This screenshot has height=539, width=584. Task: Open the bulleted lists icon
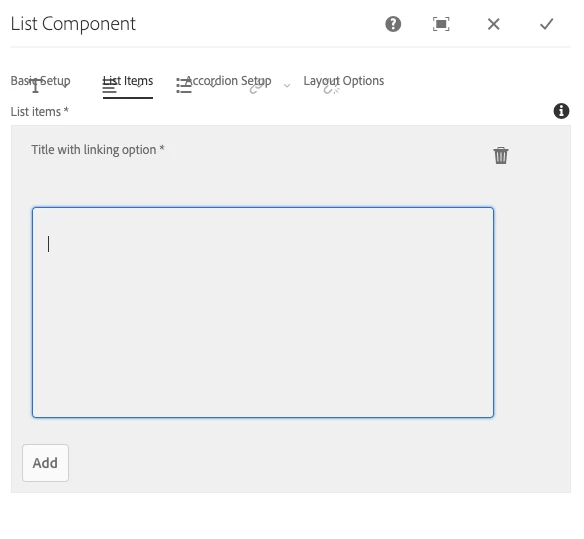pos(184,86)
